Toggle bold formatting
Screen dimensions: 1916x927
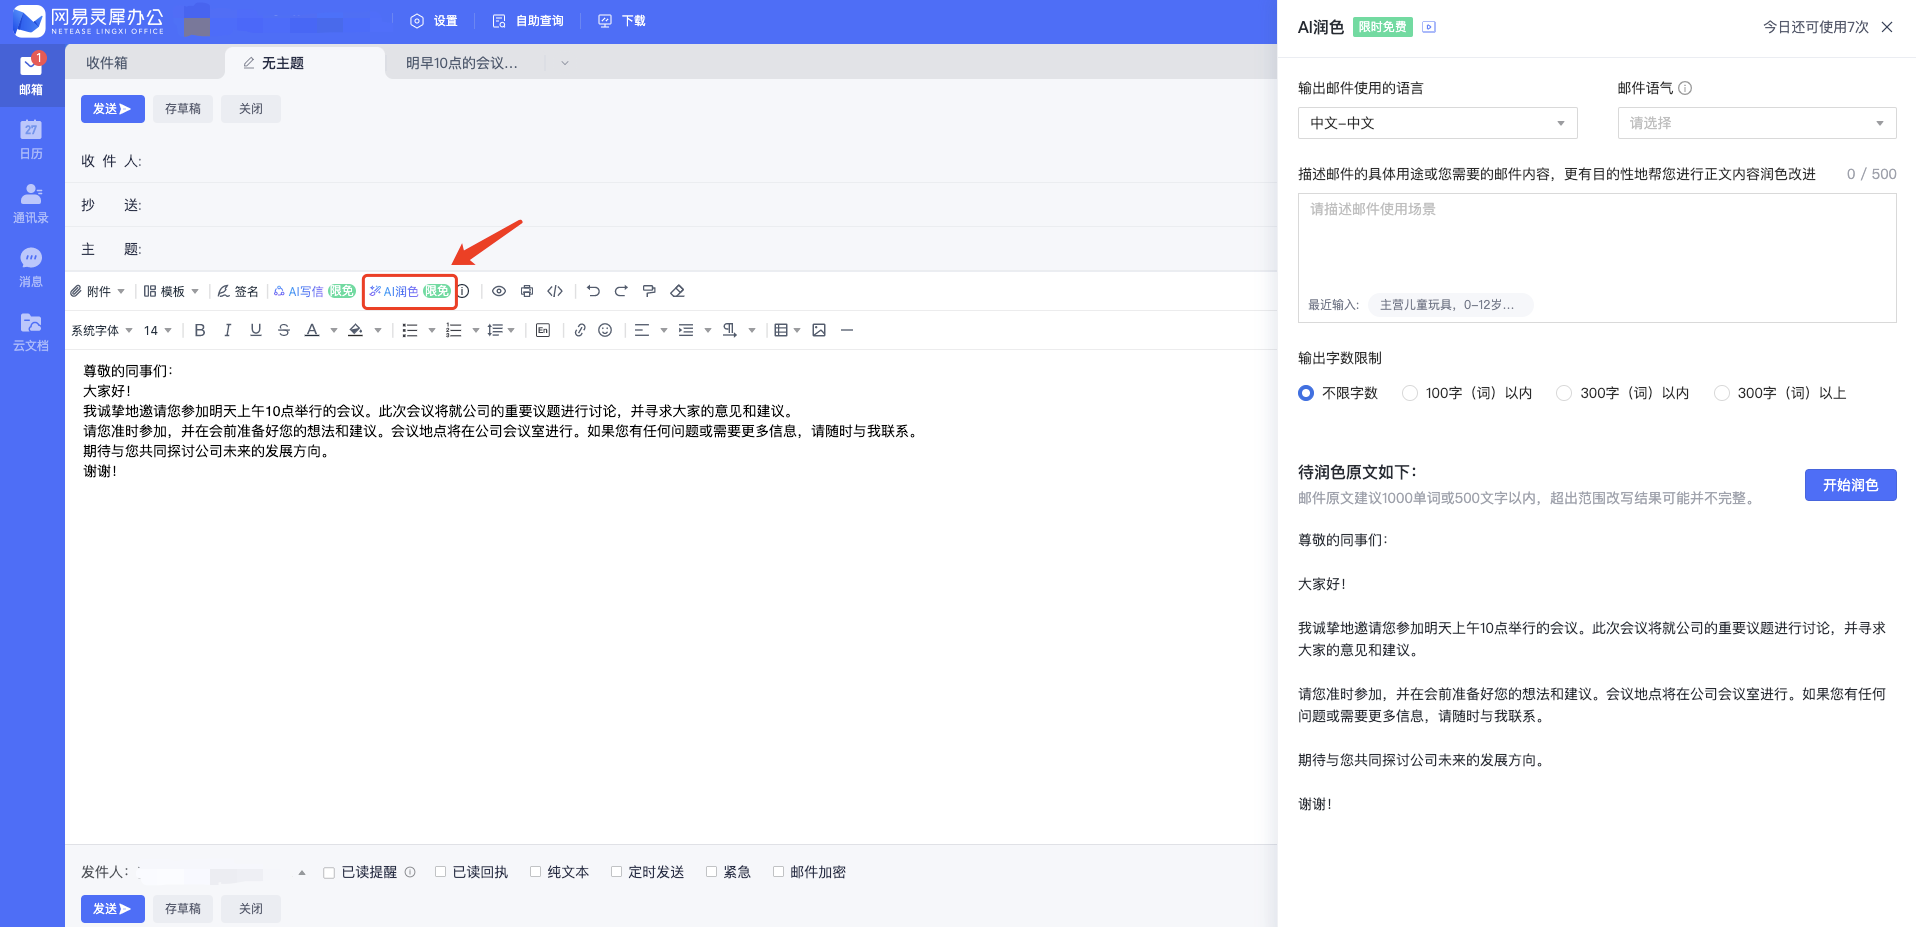pyautogui.click(x=200, y=330)
